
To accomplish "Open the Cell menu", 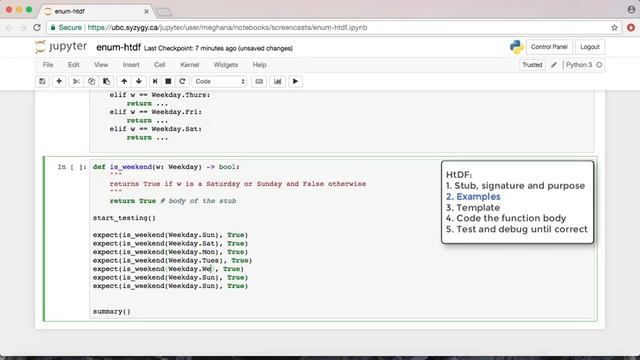I will (x=160, y=65).
